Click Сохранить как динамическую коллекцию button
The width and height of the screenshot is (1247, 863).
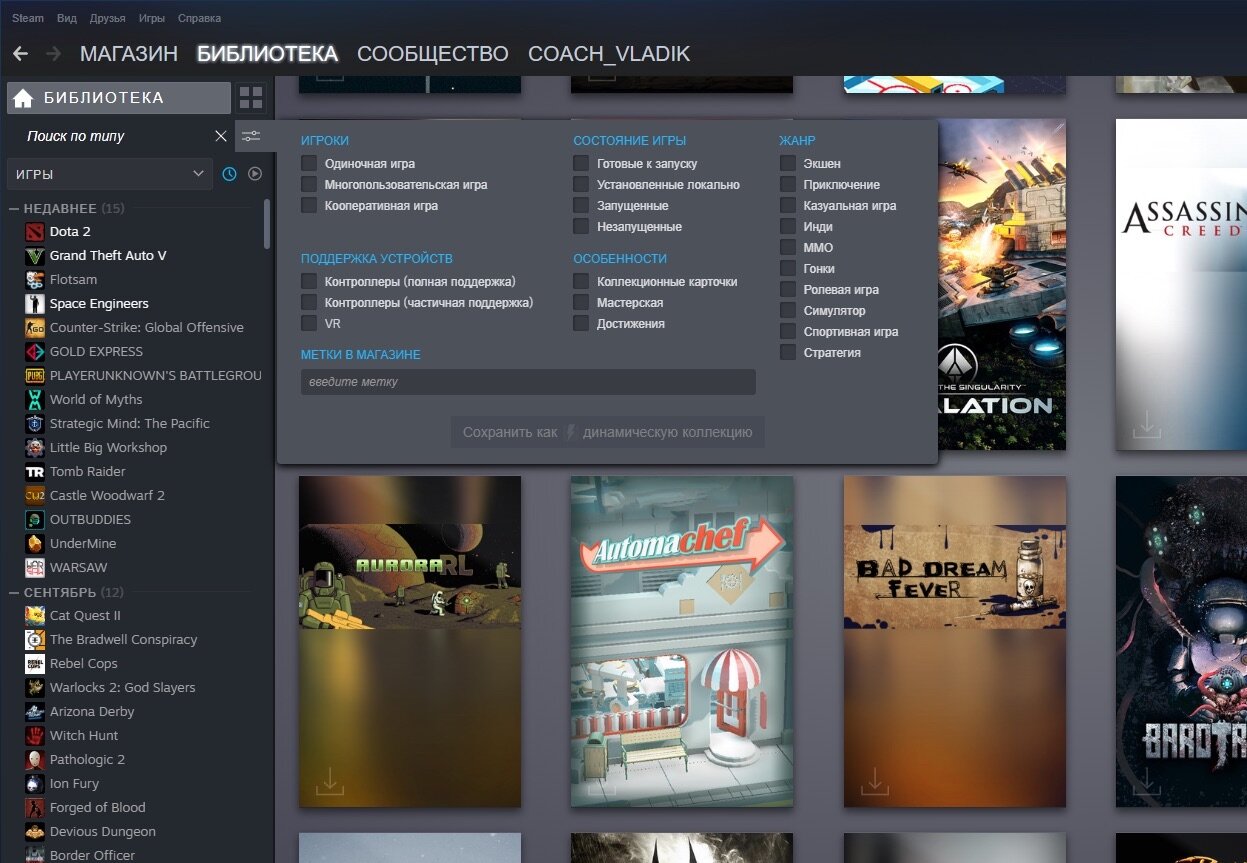[608, 432]
